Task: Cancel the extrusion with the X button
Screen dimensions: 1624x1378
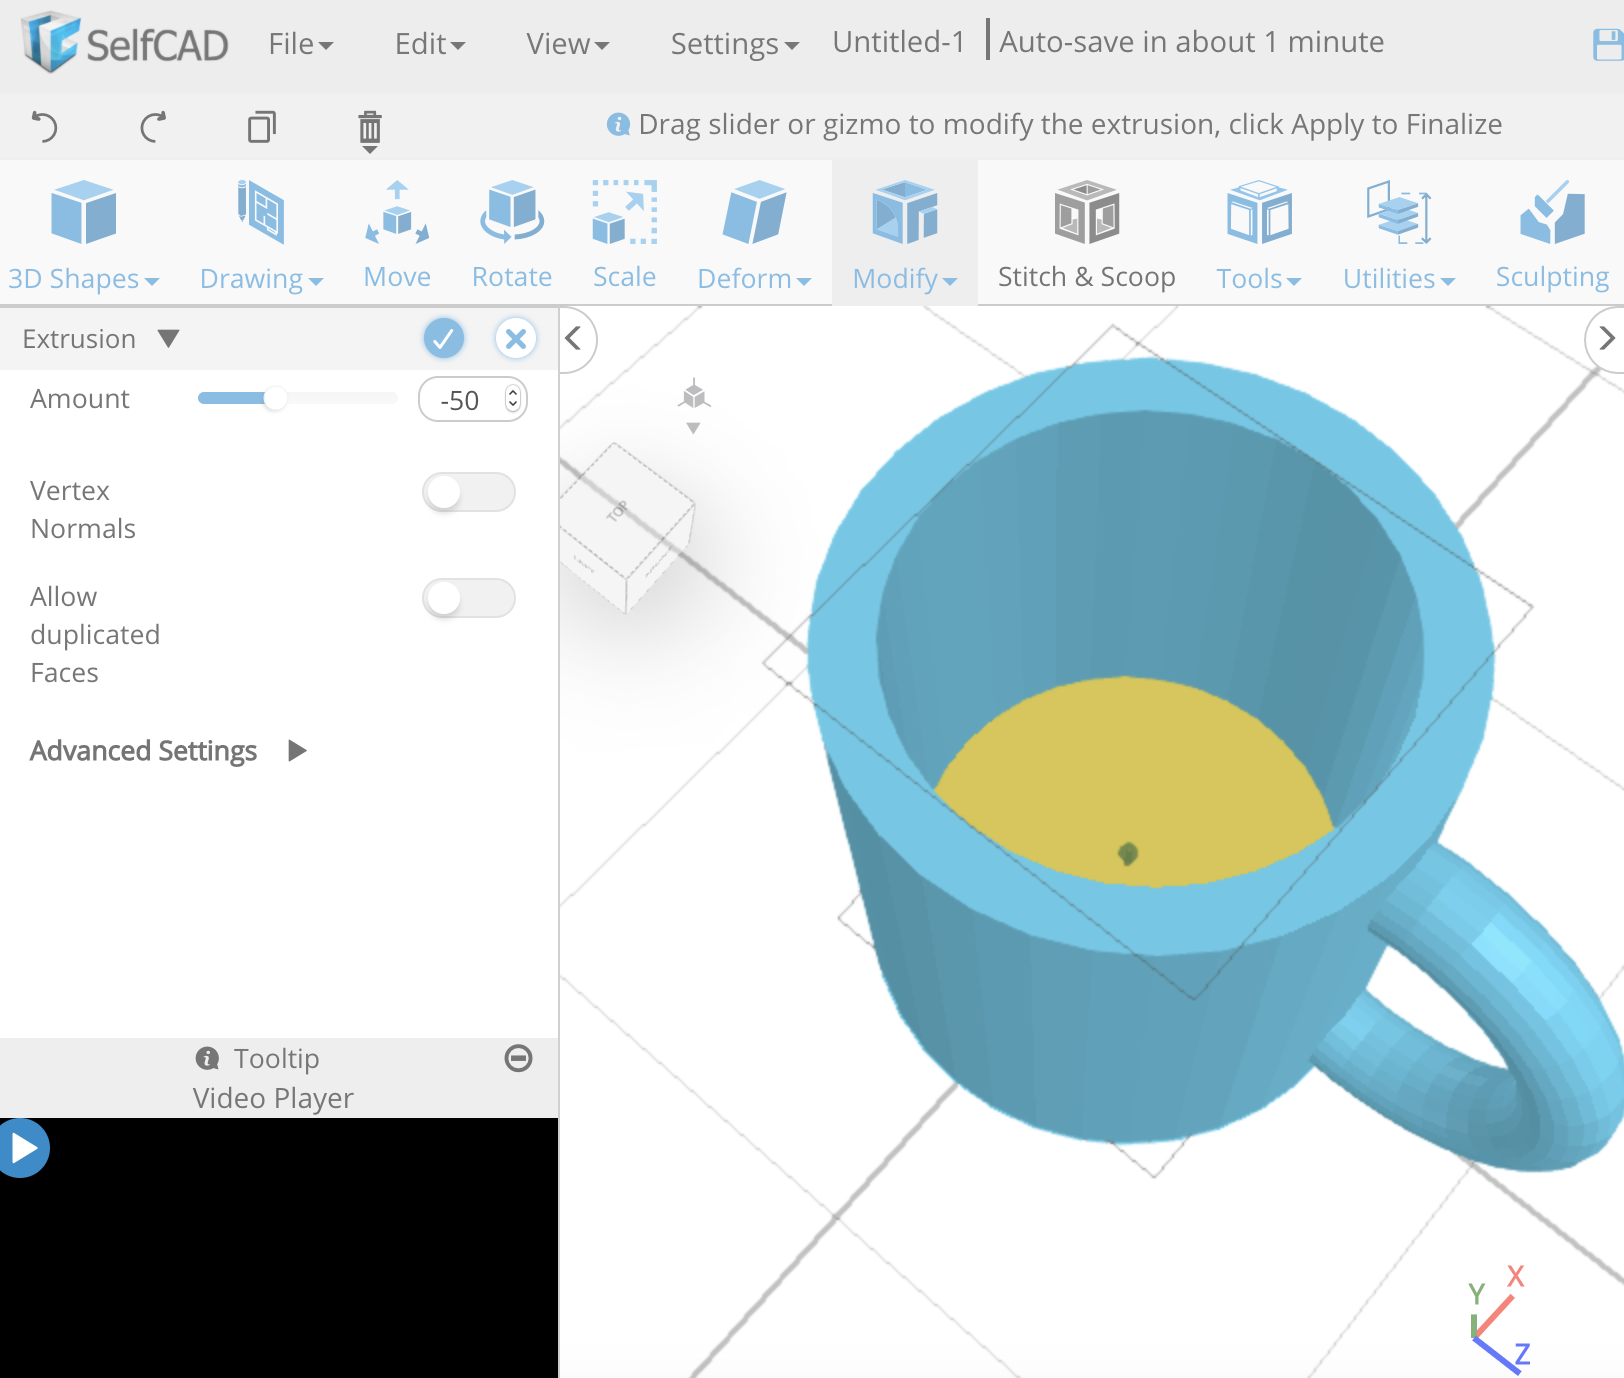Action: tap(516, 339)
